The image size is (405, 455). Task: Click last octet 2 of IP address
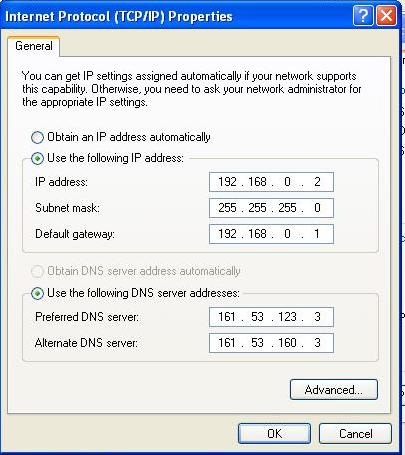pos(317,182)
